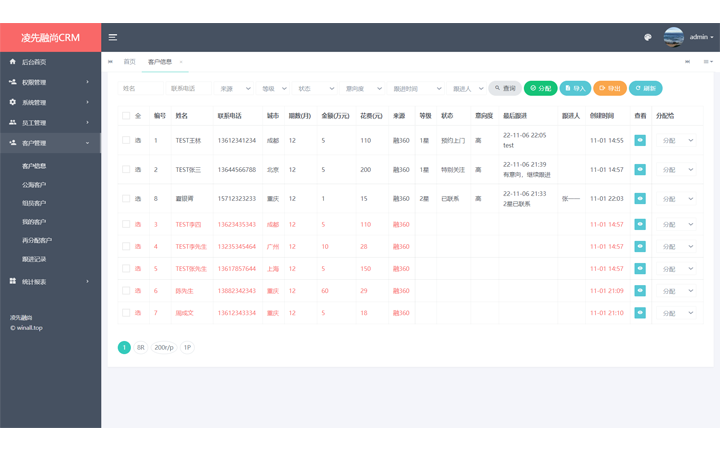Check the checkbox for row number 3
Screen dimensions: 720x450
pos(126,224)
